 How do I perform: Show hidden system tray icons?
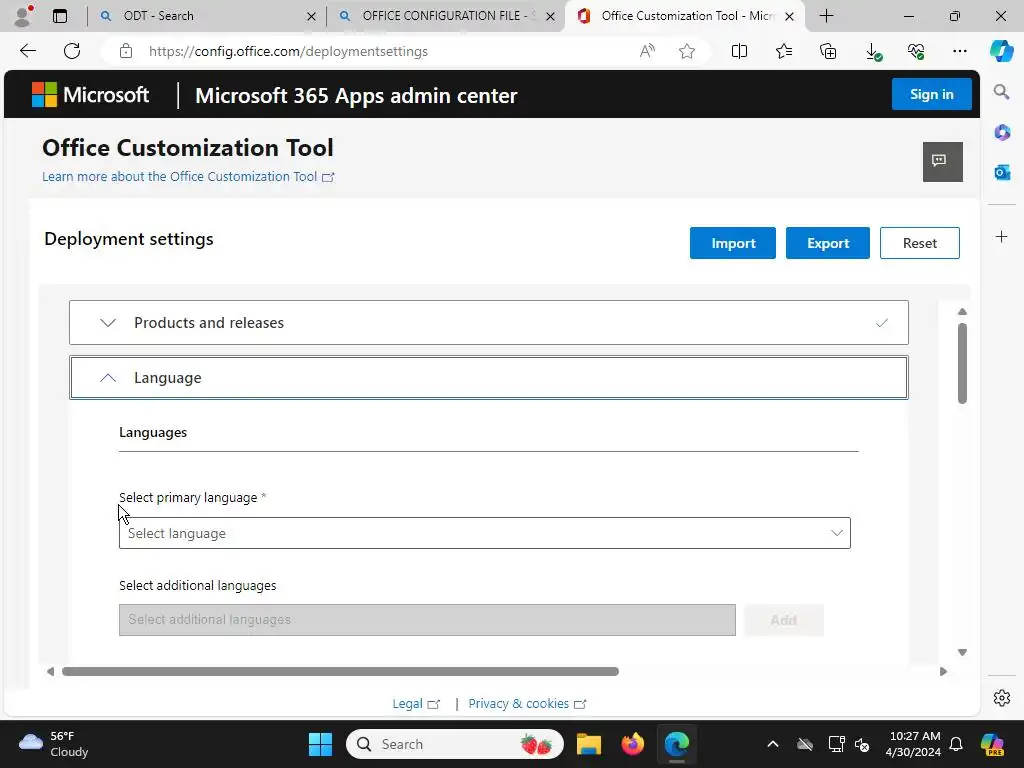point(773,744)
